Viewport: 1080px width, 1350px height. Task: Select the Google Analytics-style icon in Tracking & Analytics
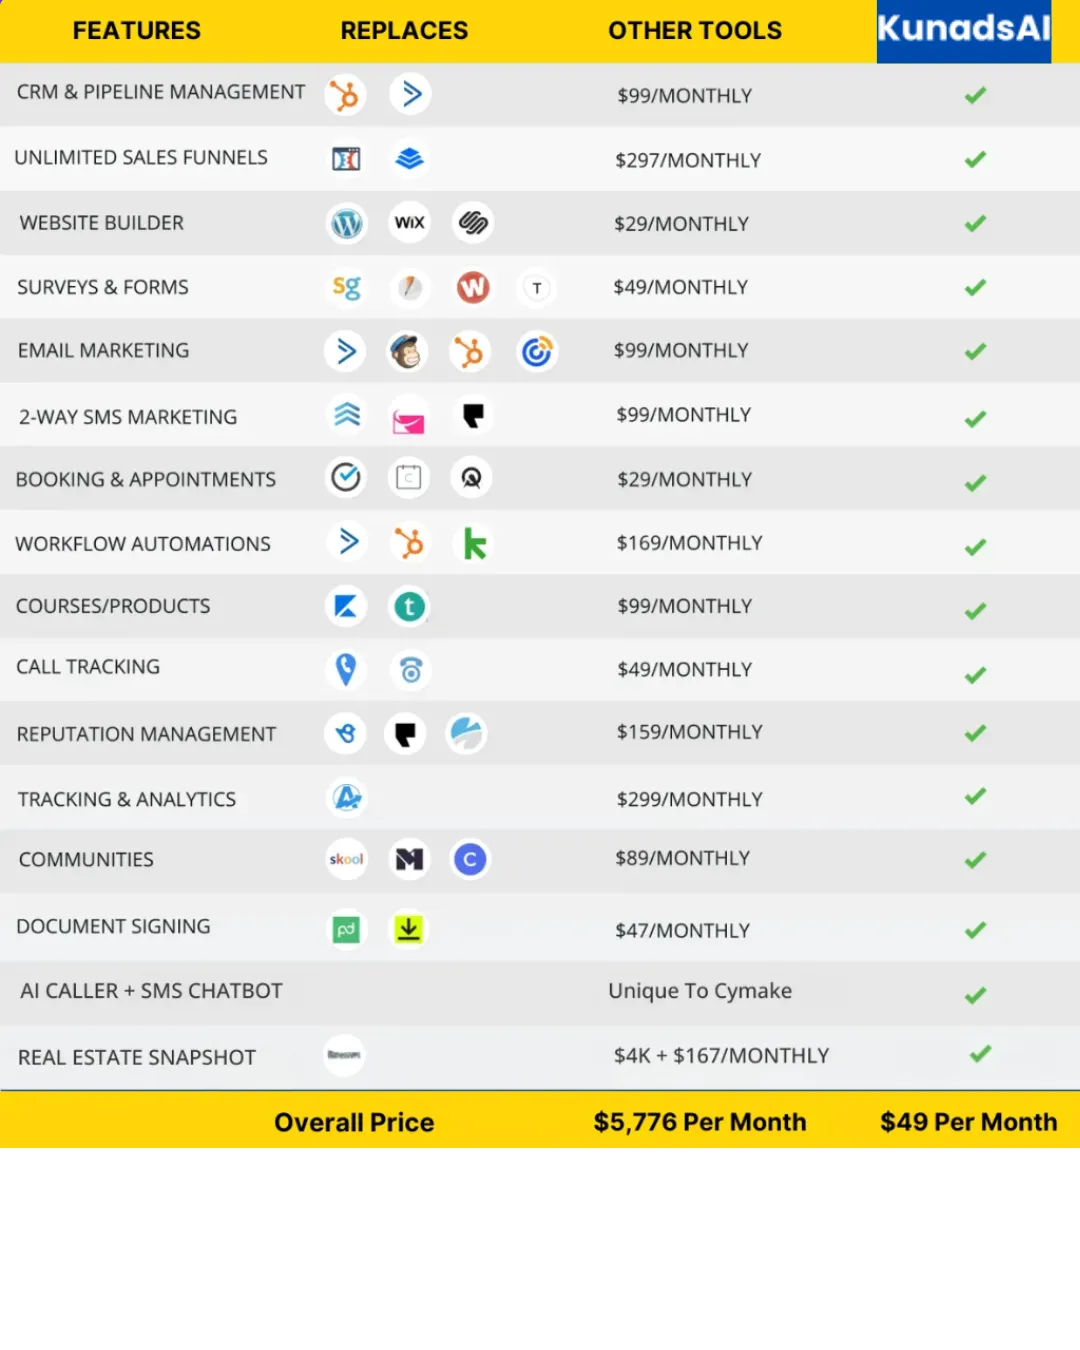[x=347, y=797]
